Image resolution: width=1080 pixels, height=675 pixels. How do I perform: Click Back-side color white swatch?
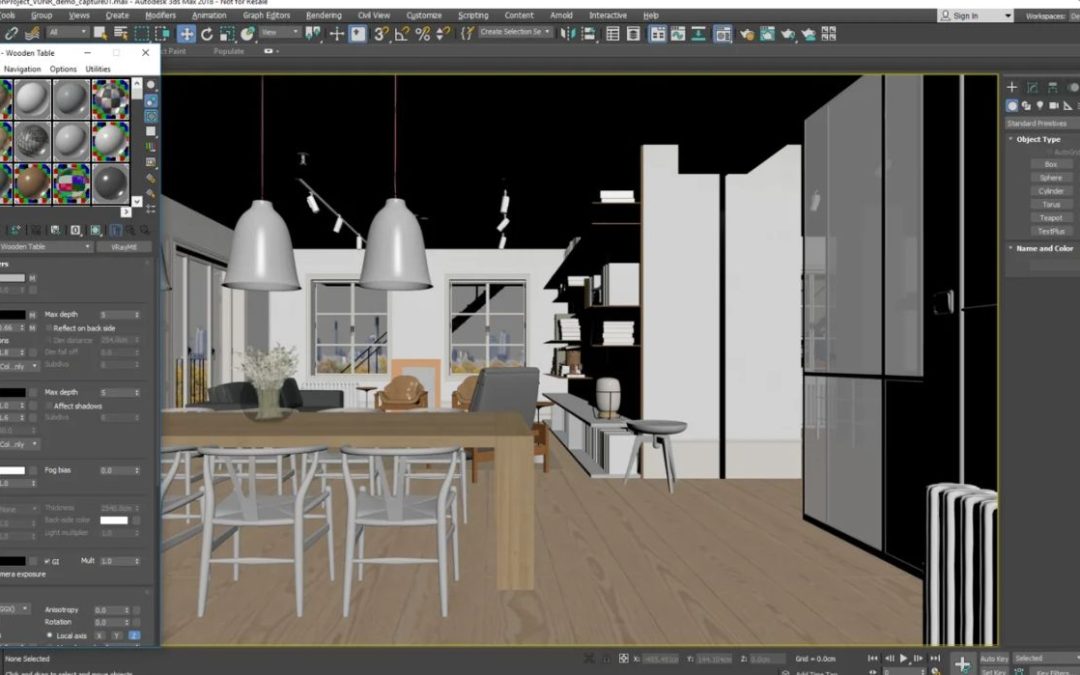coord(114,520)
